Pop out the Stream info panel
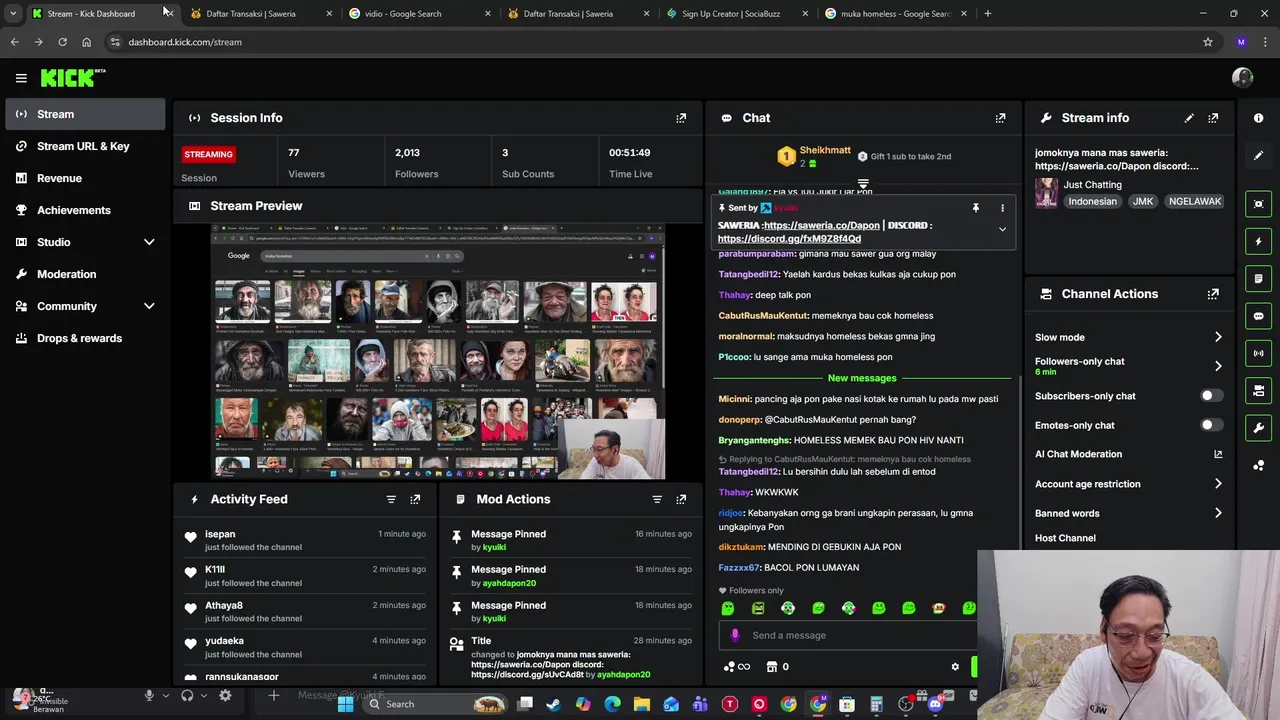This screenshot has width=1280, height=720. click(x=1213, y=118)
